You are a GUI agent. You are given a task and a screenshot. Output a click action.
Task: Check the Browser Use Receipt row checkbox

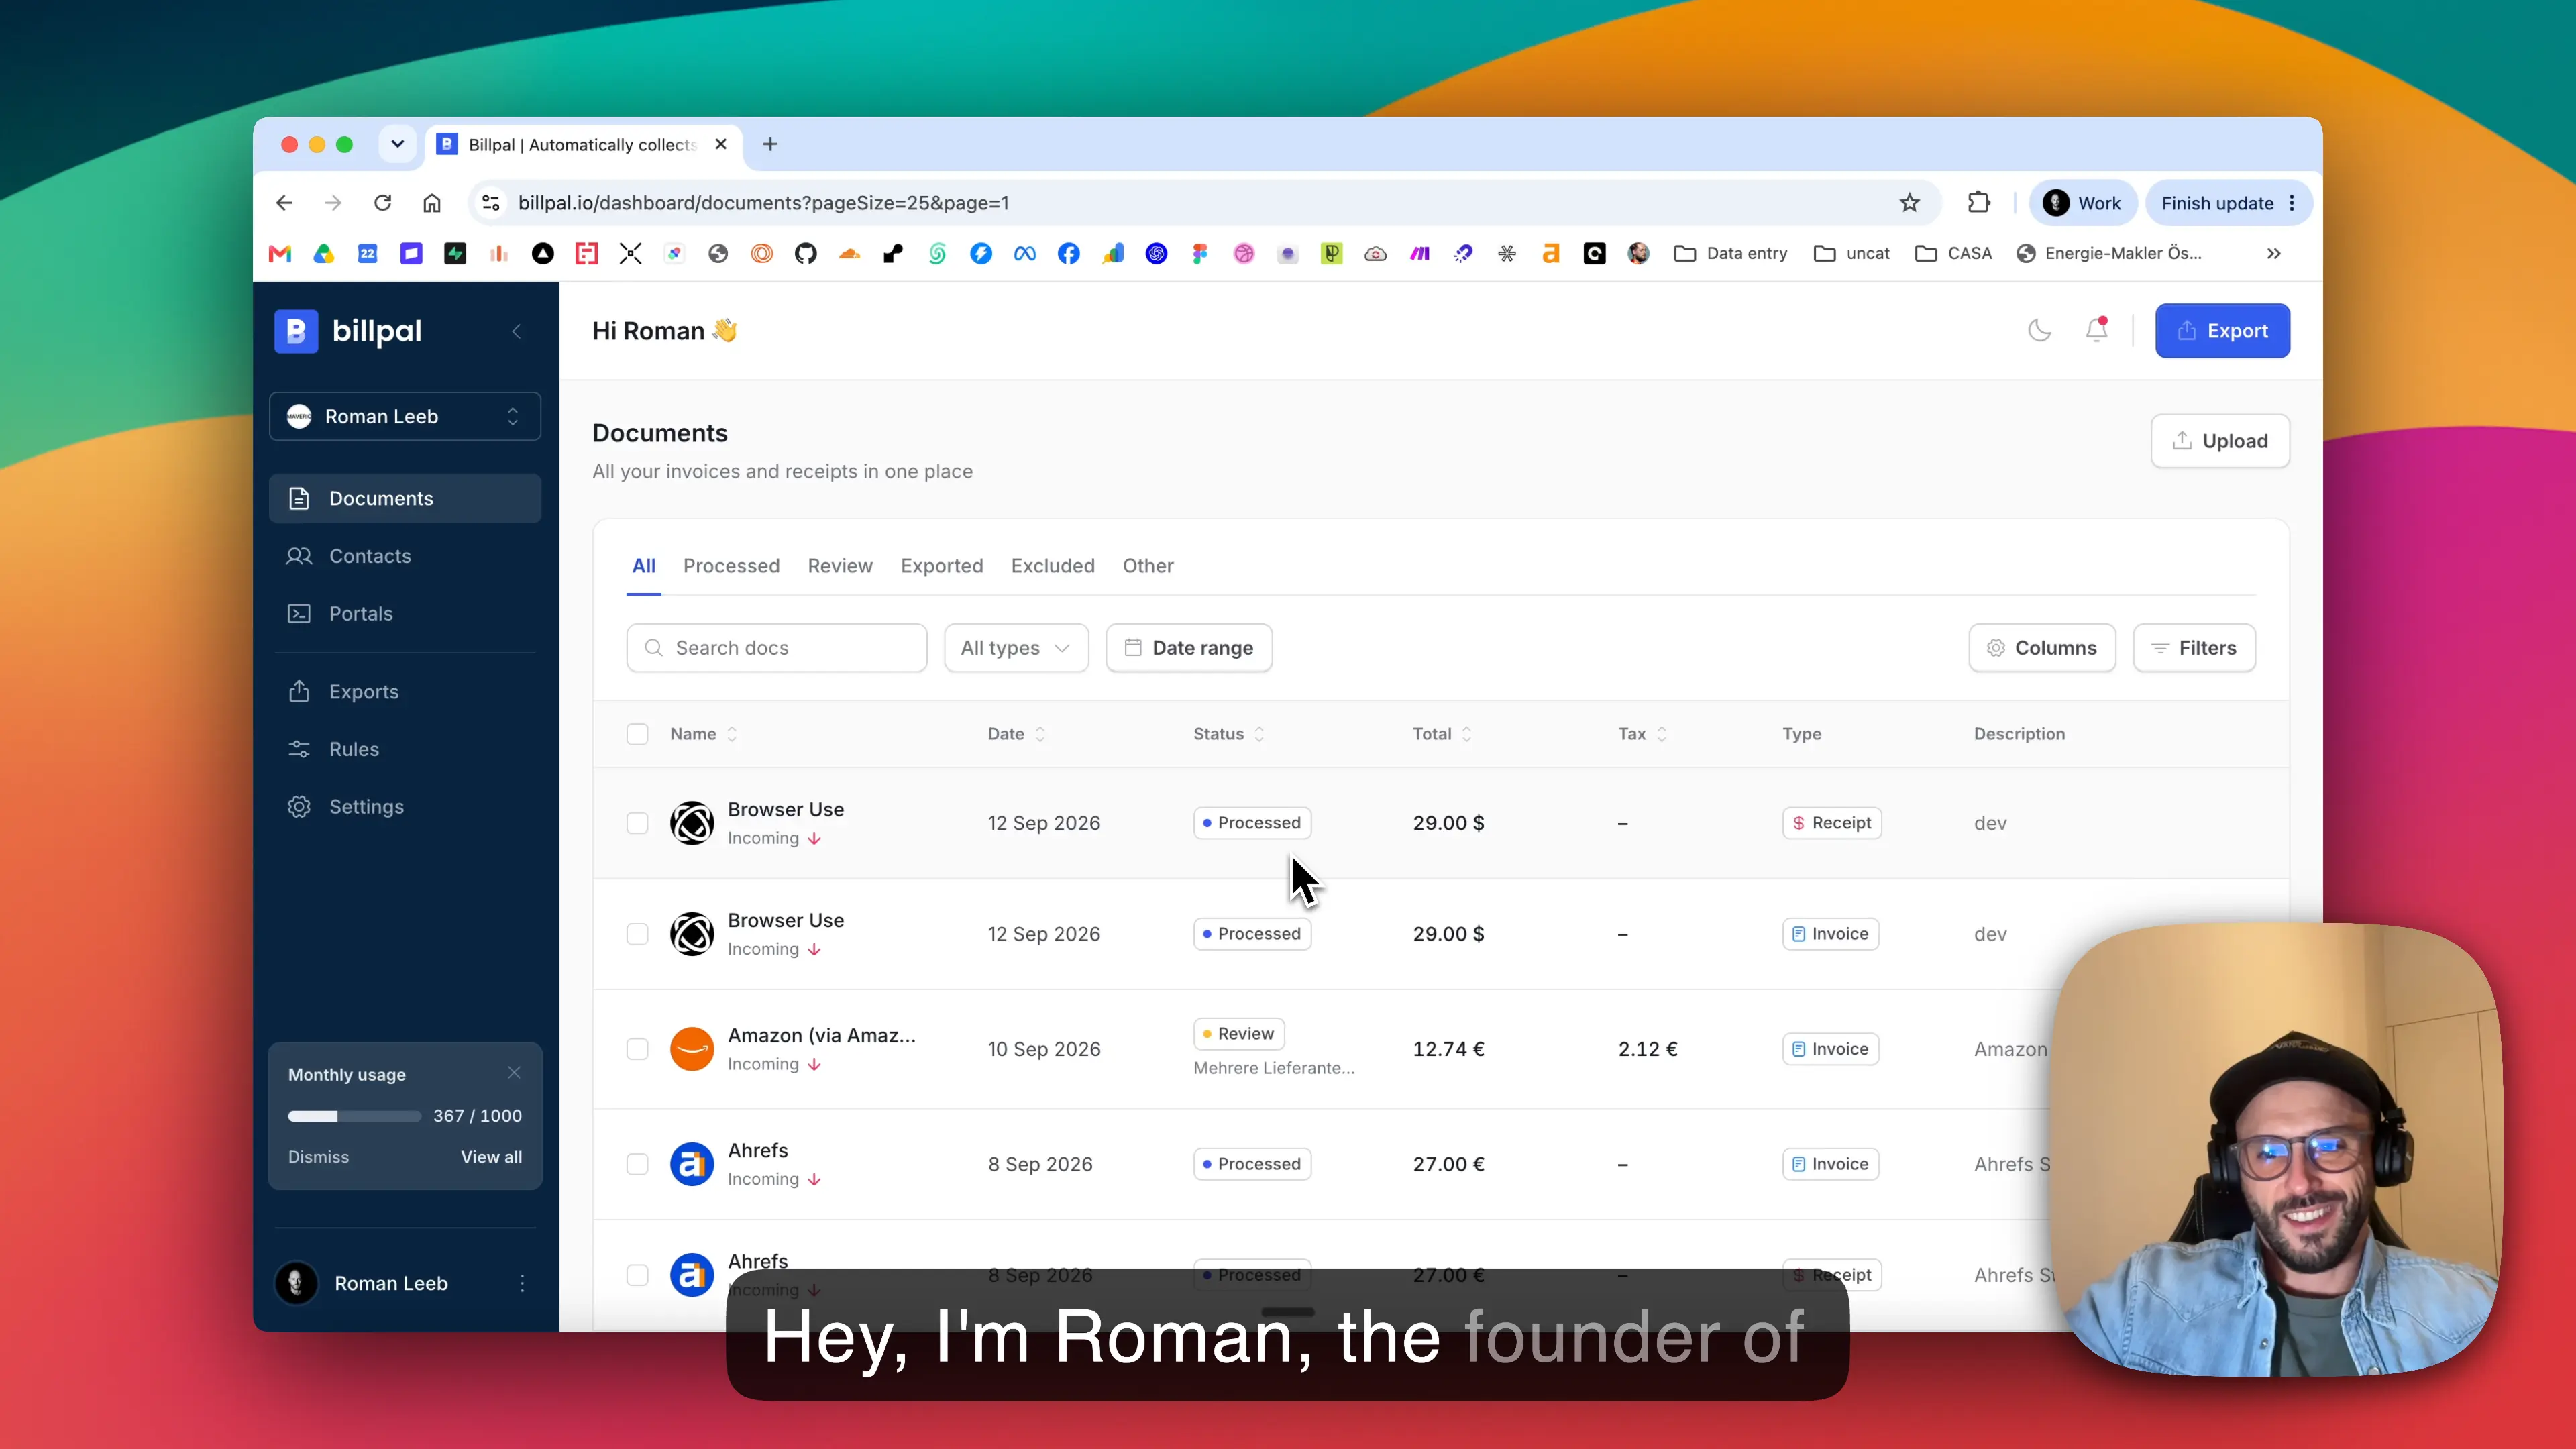click(x=637, y=823)
